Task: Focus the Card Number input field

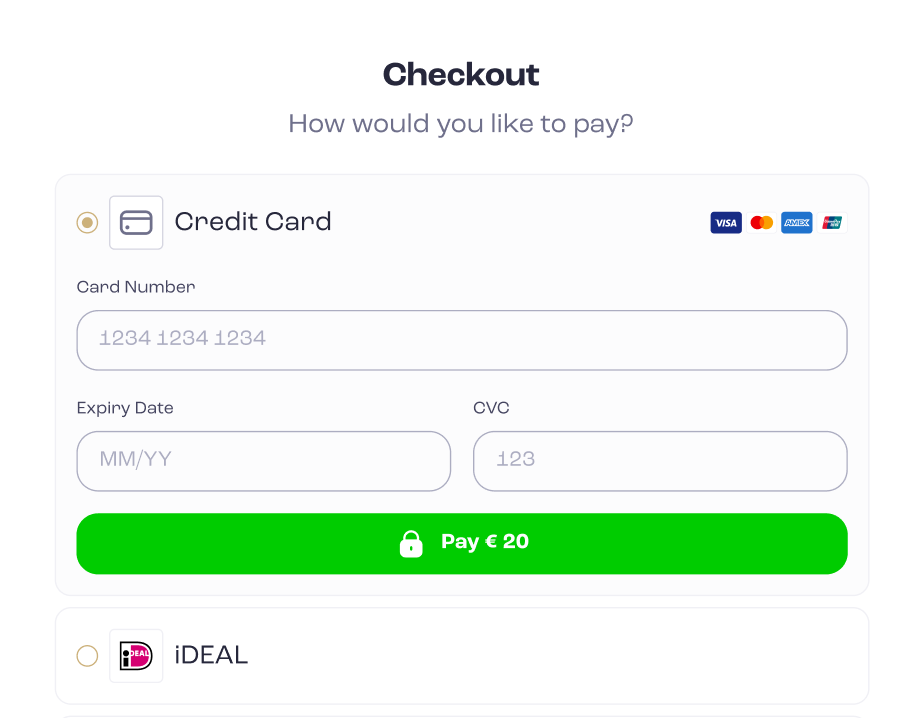Action: point(462,340)
